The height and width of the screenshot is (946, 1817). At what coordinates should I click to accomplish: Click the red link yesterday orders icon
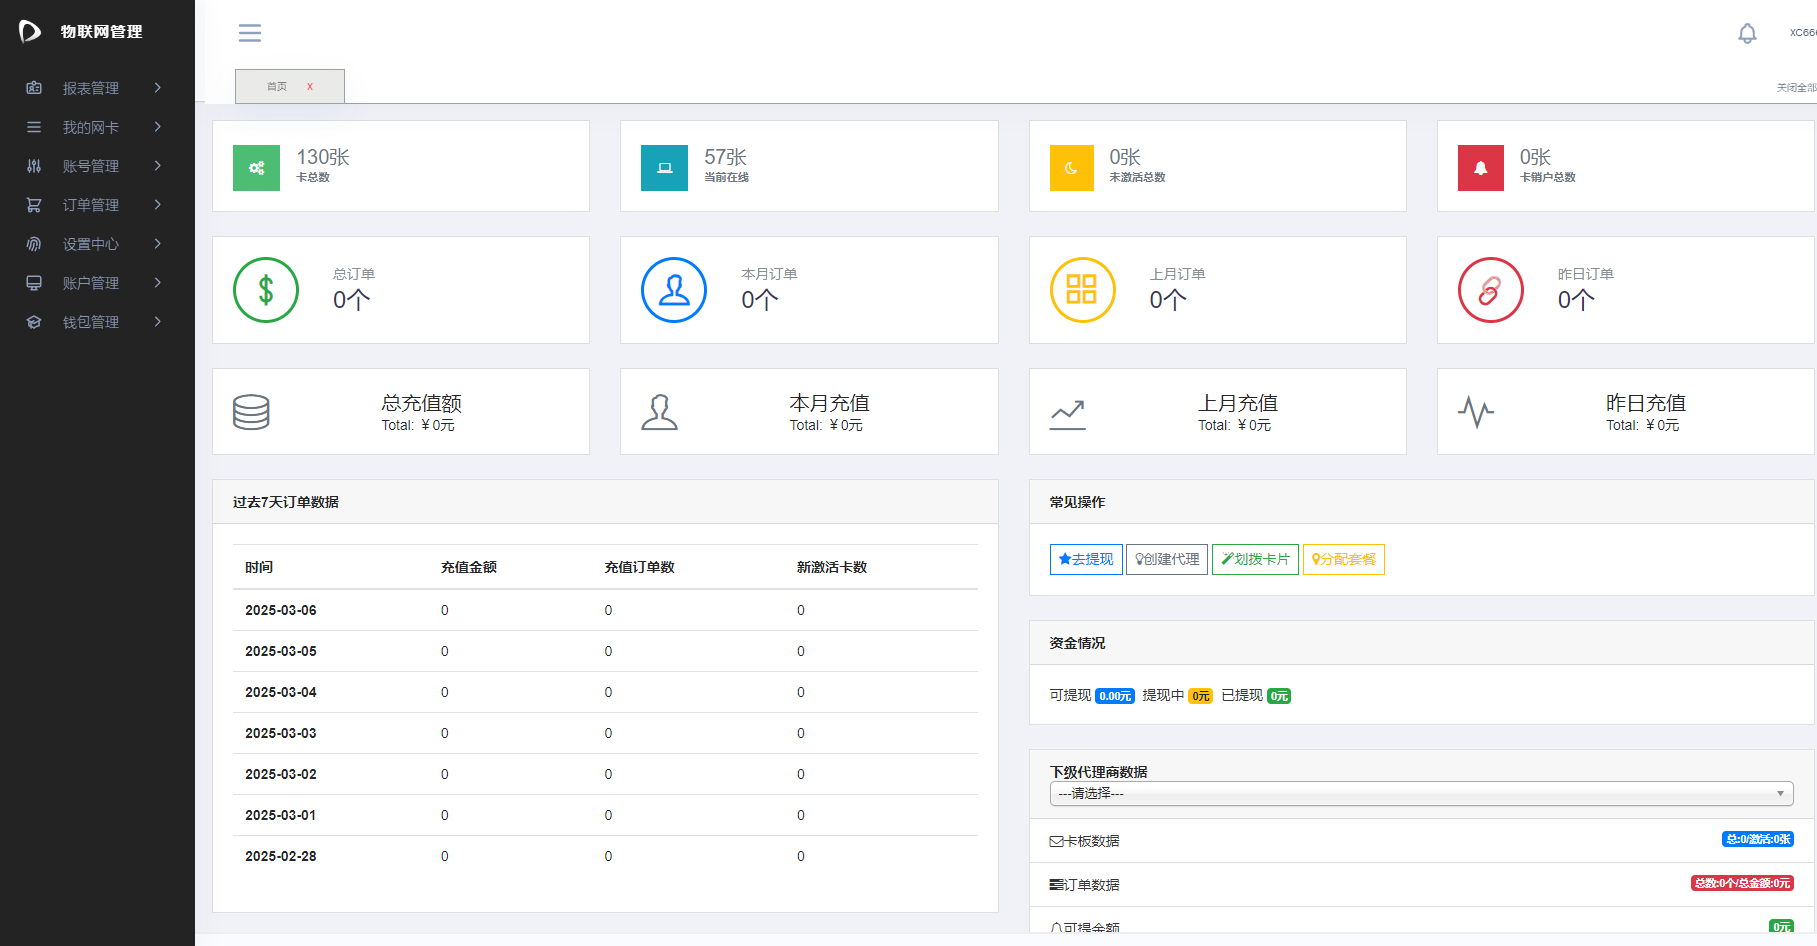point(1490,290)
